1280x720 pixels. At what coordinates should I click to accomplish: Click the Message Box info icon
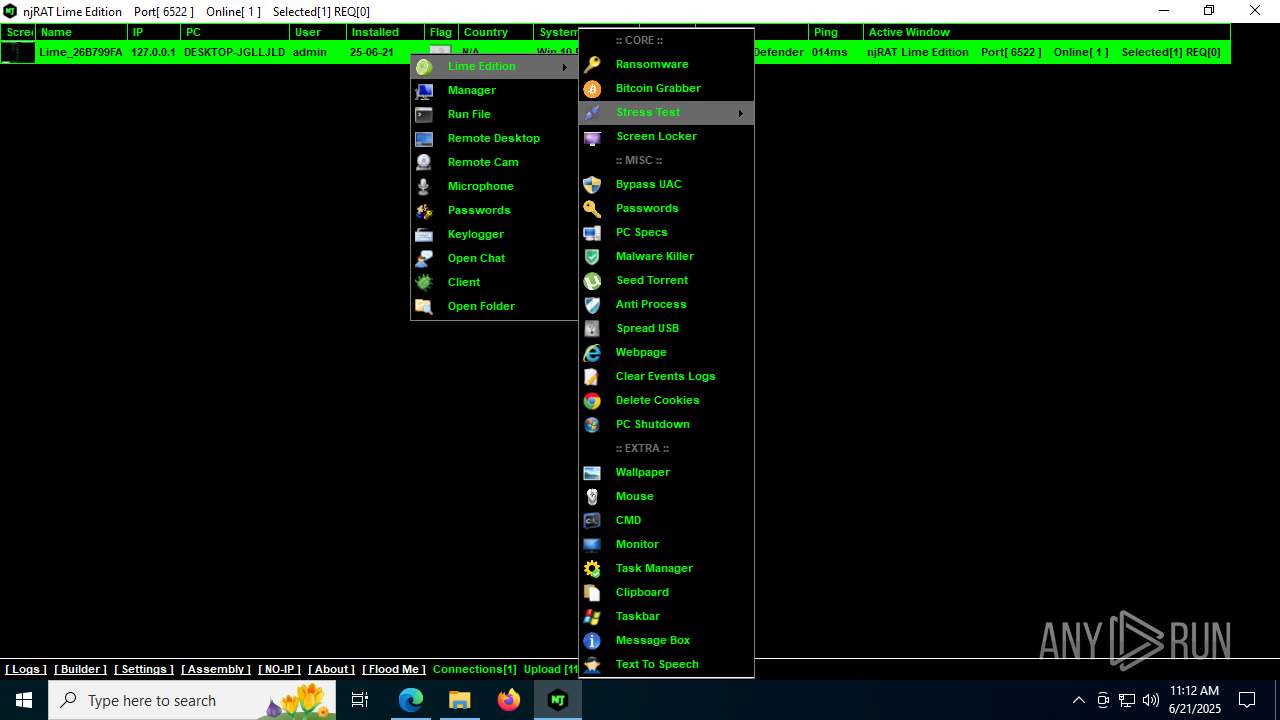(x=592, y=640)
